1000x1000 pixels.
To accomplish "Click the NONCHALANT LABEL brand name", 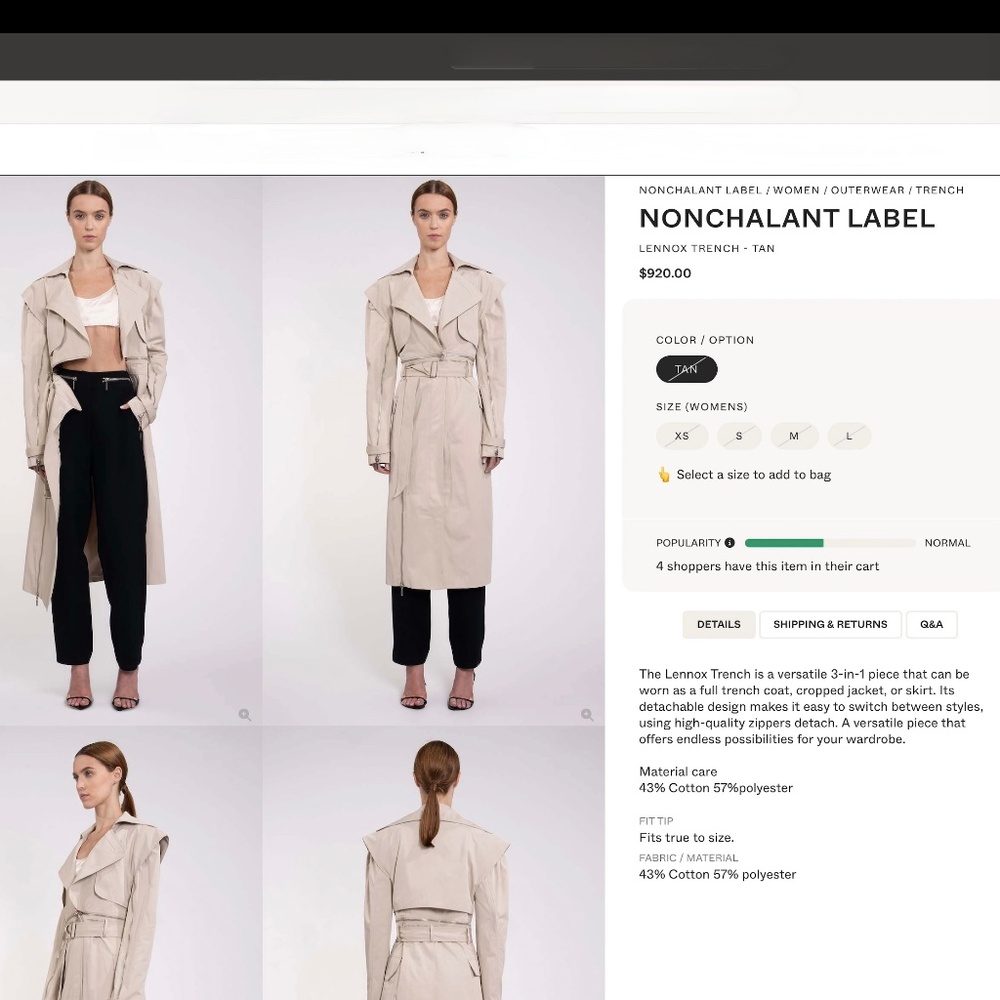I will 787,218.
